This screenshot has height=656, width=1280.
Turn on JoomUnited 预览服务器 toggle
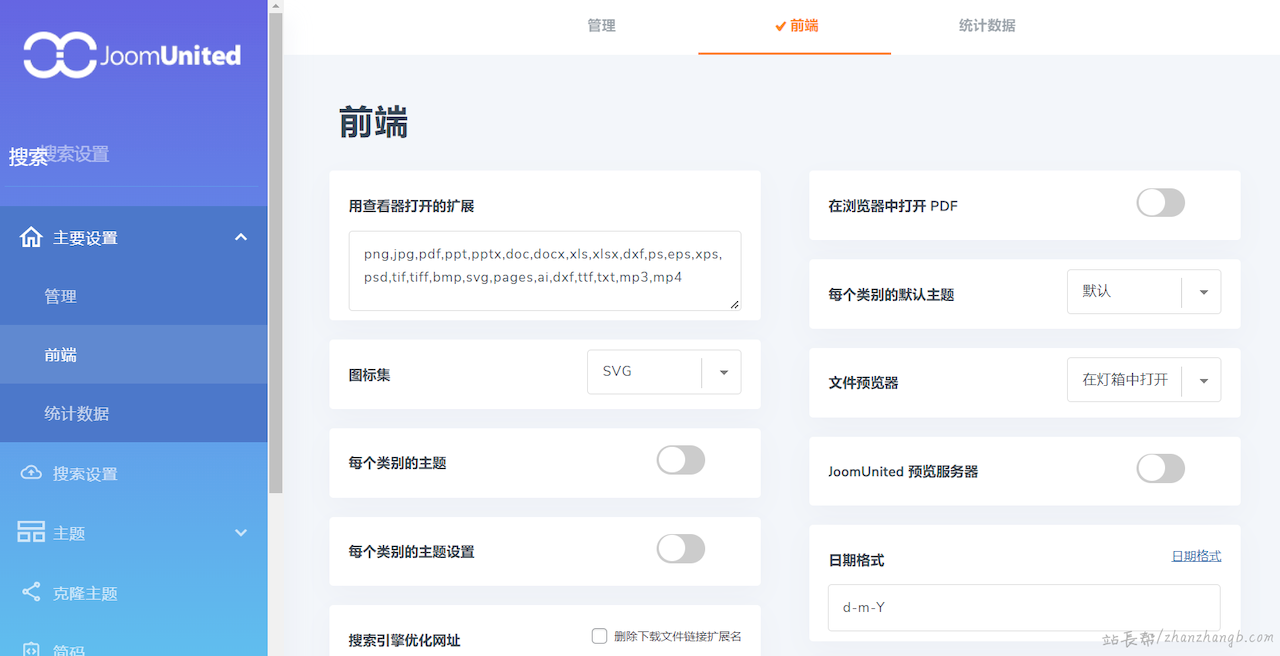coord(1160,469)
